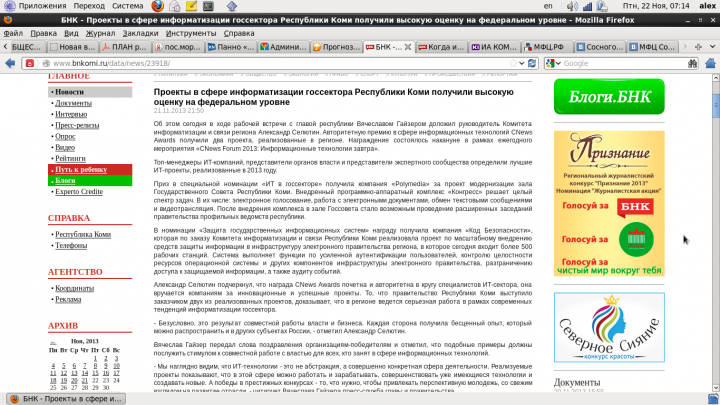Click the Google search input field
Image resolution: width=720 pixels, height=405 pixels.
pyautogui.click(x=622, y=63)
